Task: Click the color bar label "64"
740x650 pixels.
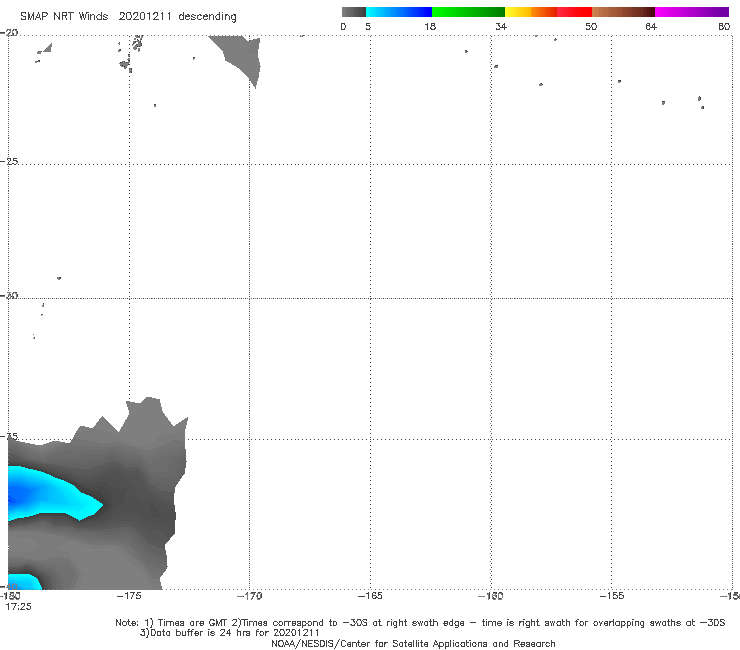Action: click(651, 27)
